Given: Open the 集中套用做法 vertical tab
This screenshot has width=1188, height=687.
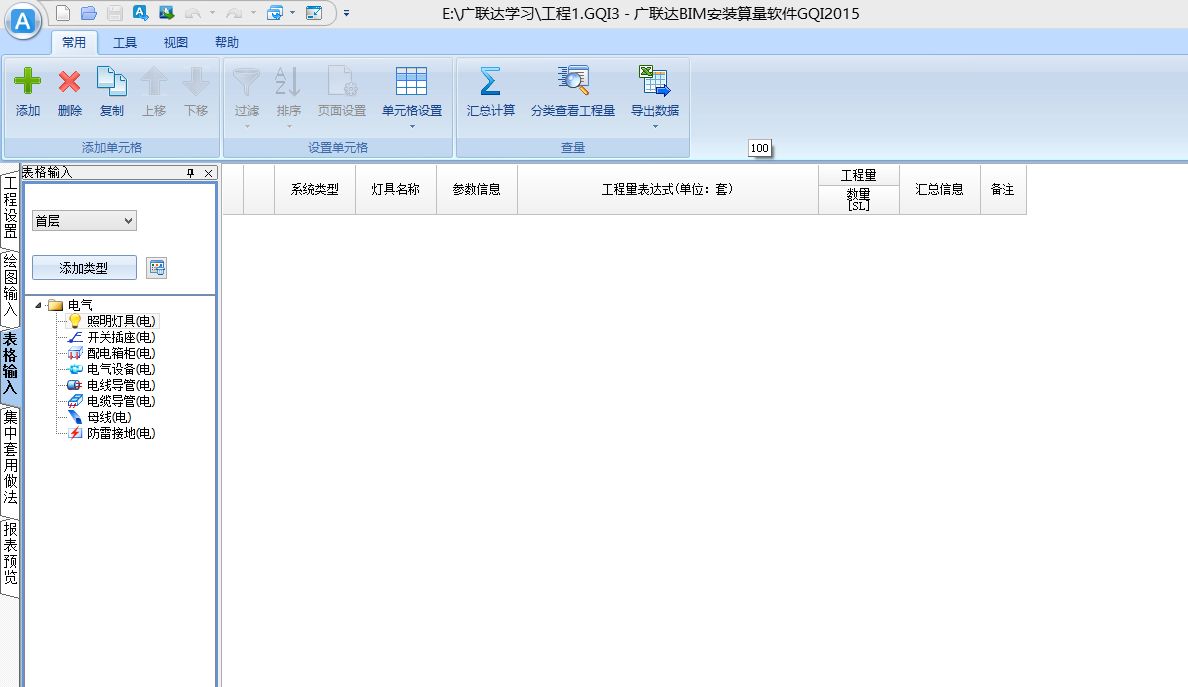Looking at the screenshot, I should click(x=10, y=458).
